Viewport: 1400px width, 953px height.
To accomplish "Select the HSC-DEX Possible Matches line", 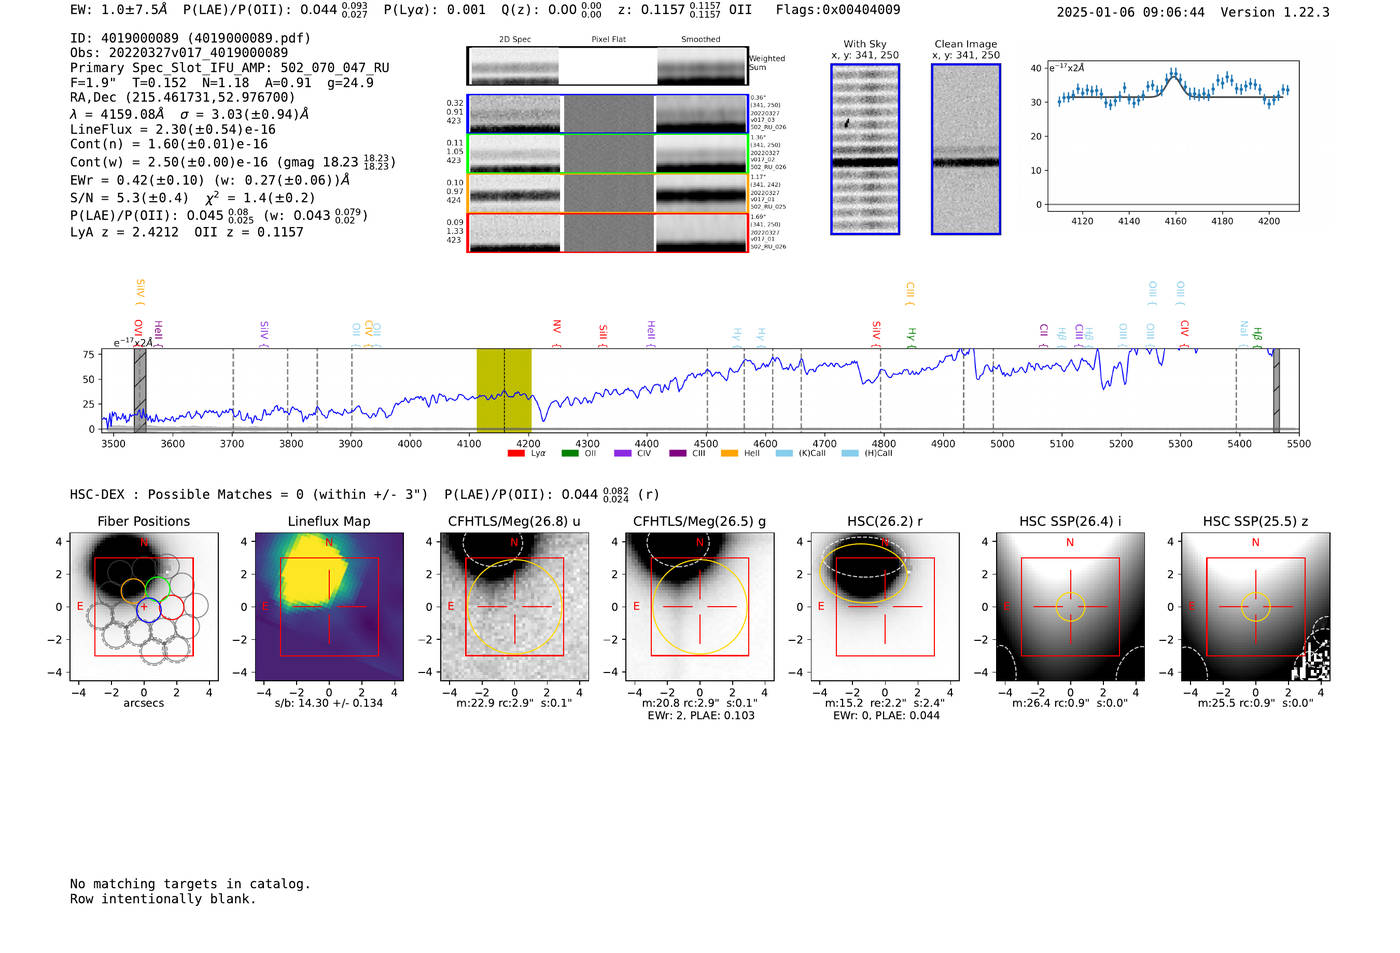I will pos(365,494).
